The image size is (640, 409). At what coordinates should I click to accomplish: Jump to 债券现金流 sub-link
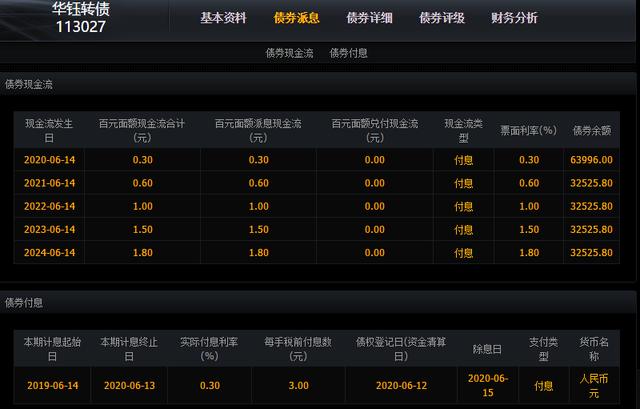click(289, 53)
